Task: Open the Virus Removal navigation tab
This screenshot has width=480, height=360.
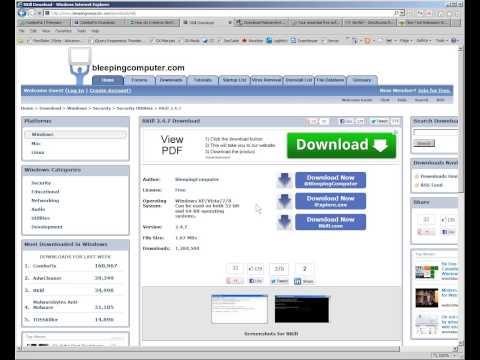Action: pyautogui.click(x=266, y=80)
